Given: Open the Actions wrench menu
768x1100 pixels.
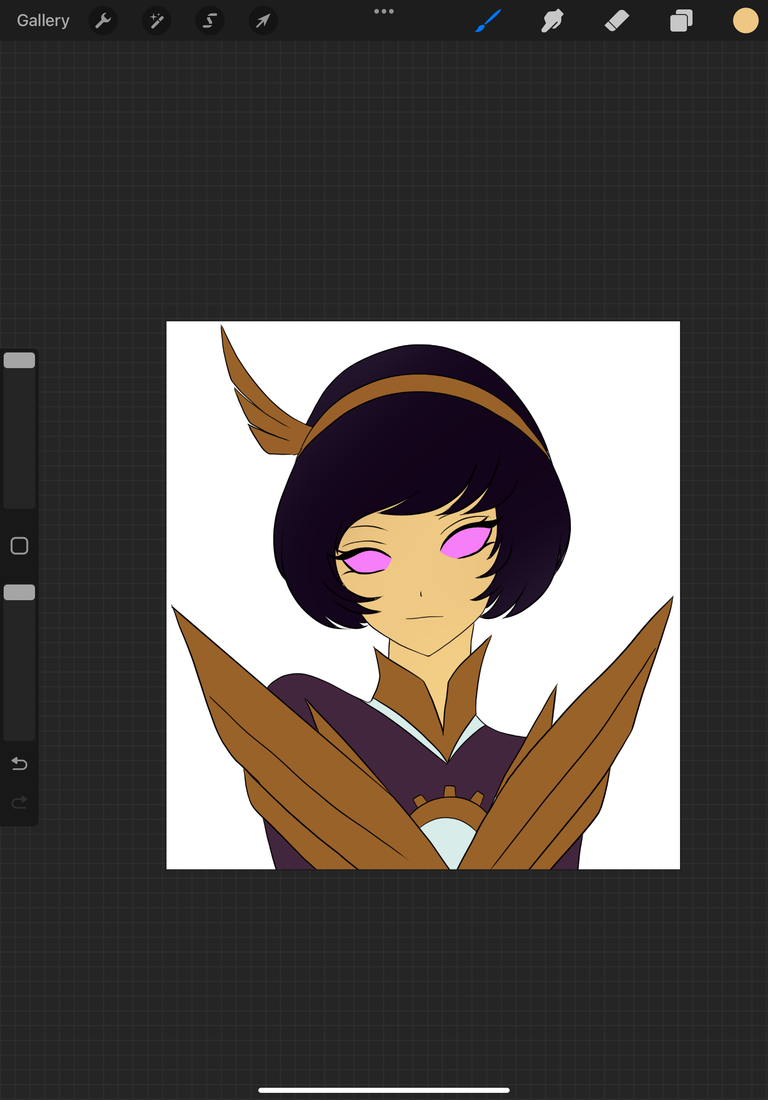Looking at the screenshot, I should 103,20.
